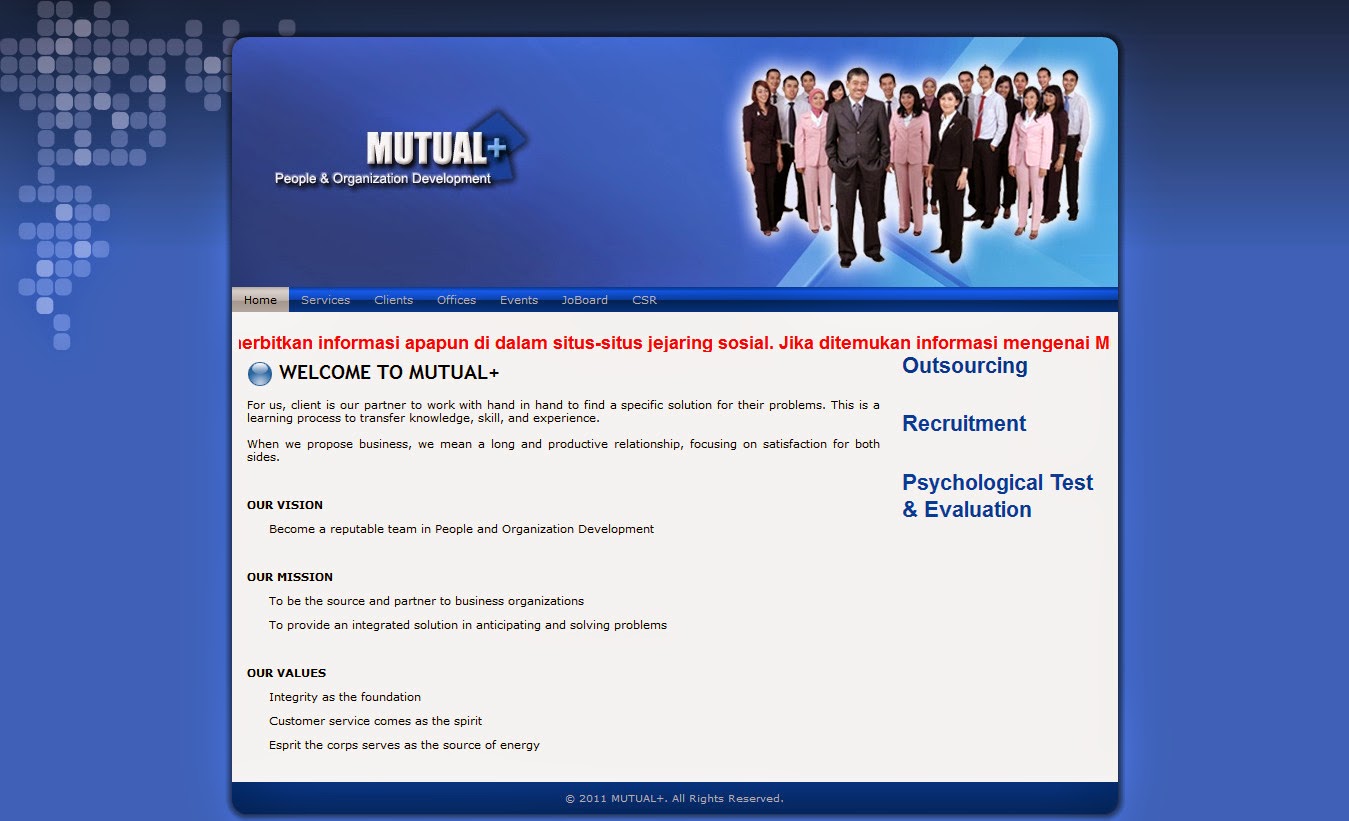Click the WELCOME TO MUTUAL+ heading
Screen dimensions: 1349x821
389,373
